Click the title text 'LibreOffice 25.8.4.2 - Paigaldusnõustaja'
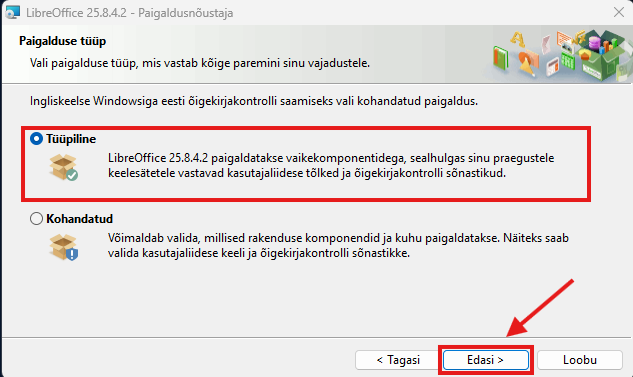The height and width of the screenshot is (377, 633). [130, 13]
